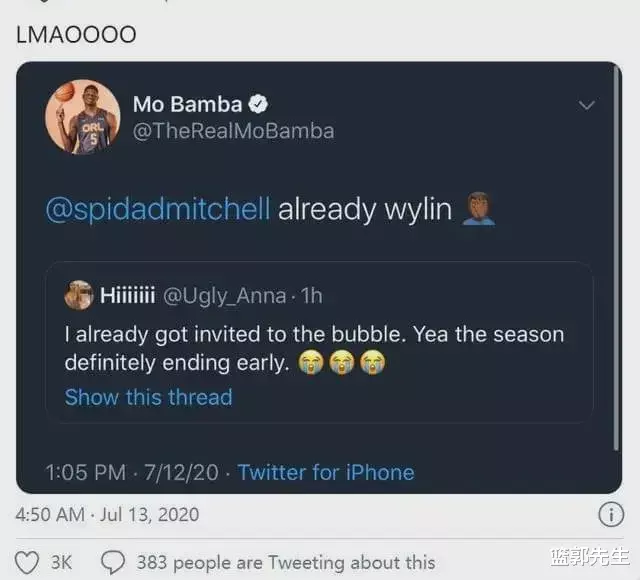Open Hiiiiiii's small avatar
This screenshot has height=580, width=640.
[x=78, y=295]
